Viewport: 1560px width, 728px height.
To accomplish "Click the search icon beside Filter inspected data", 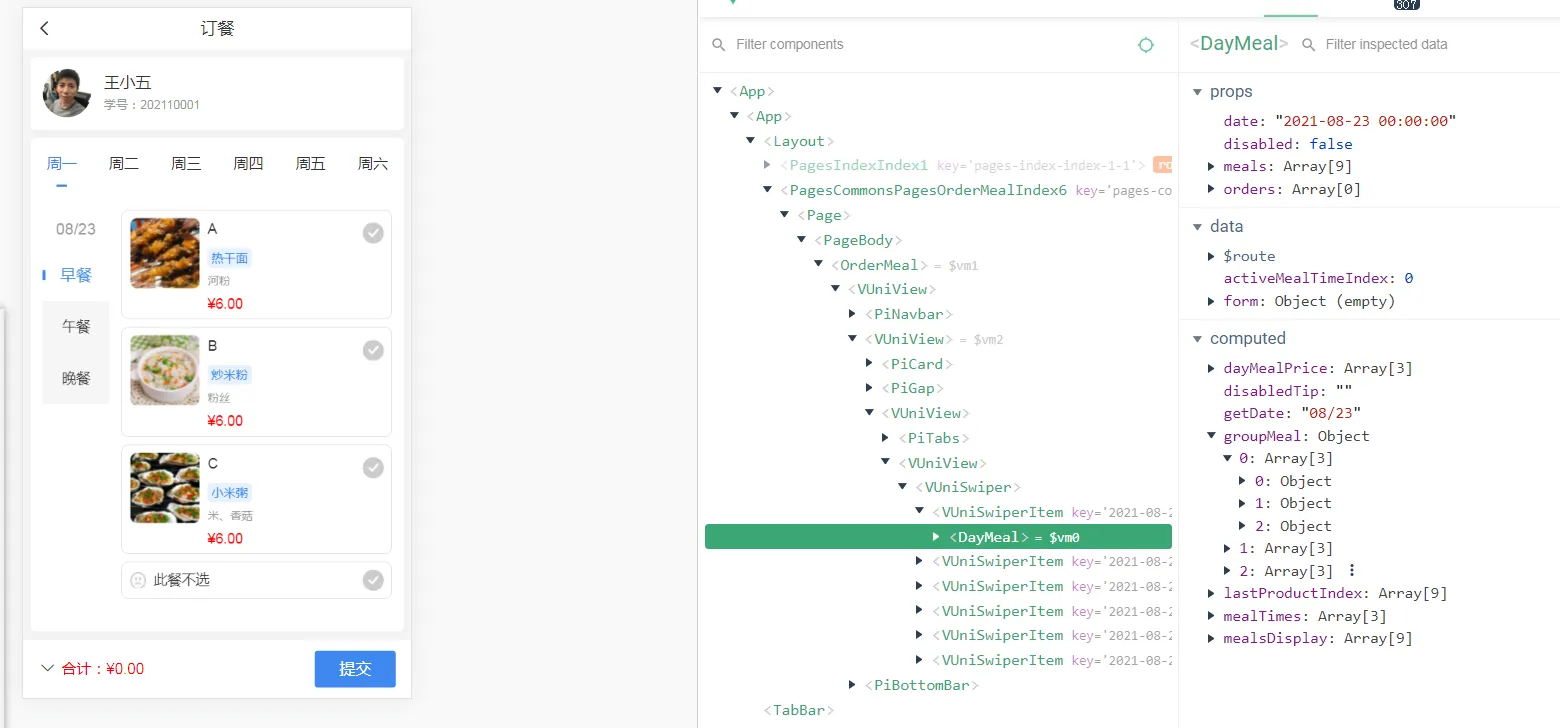I will [1308, 45].
